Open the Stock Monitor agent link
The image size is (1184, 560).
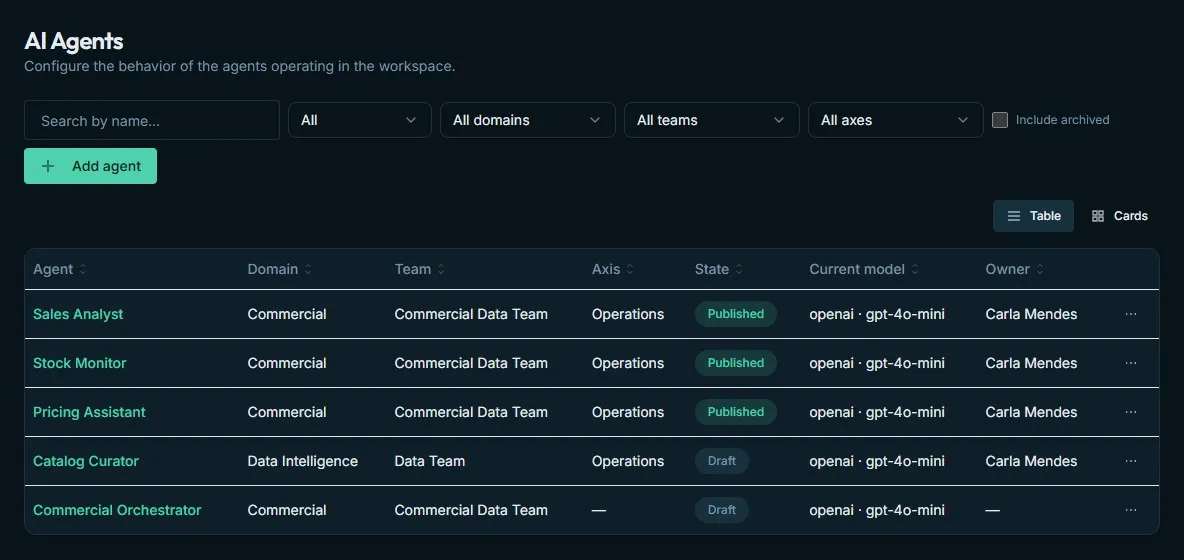point(79,363)
